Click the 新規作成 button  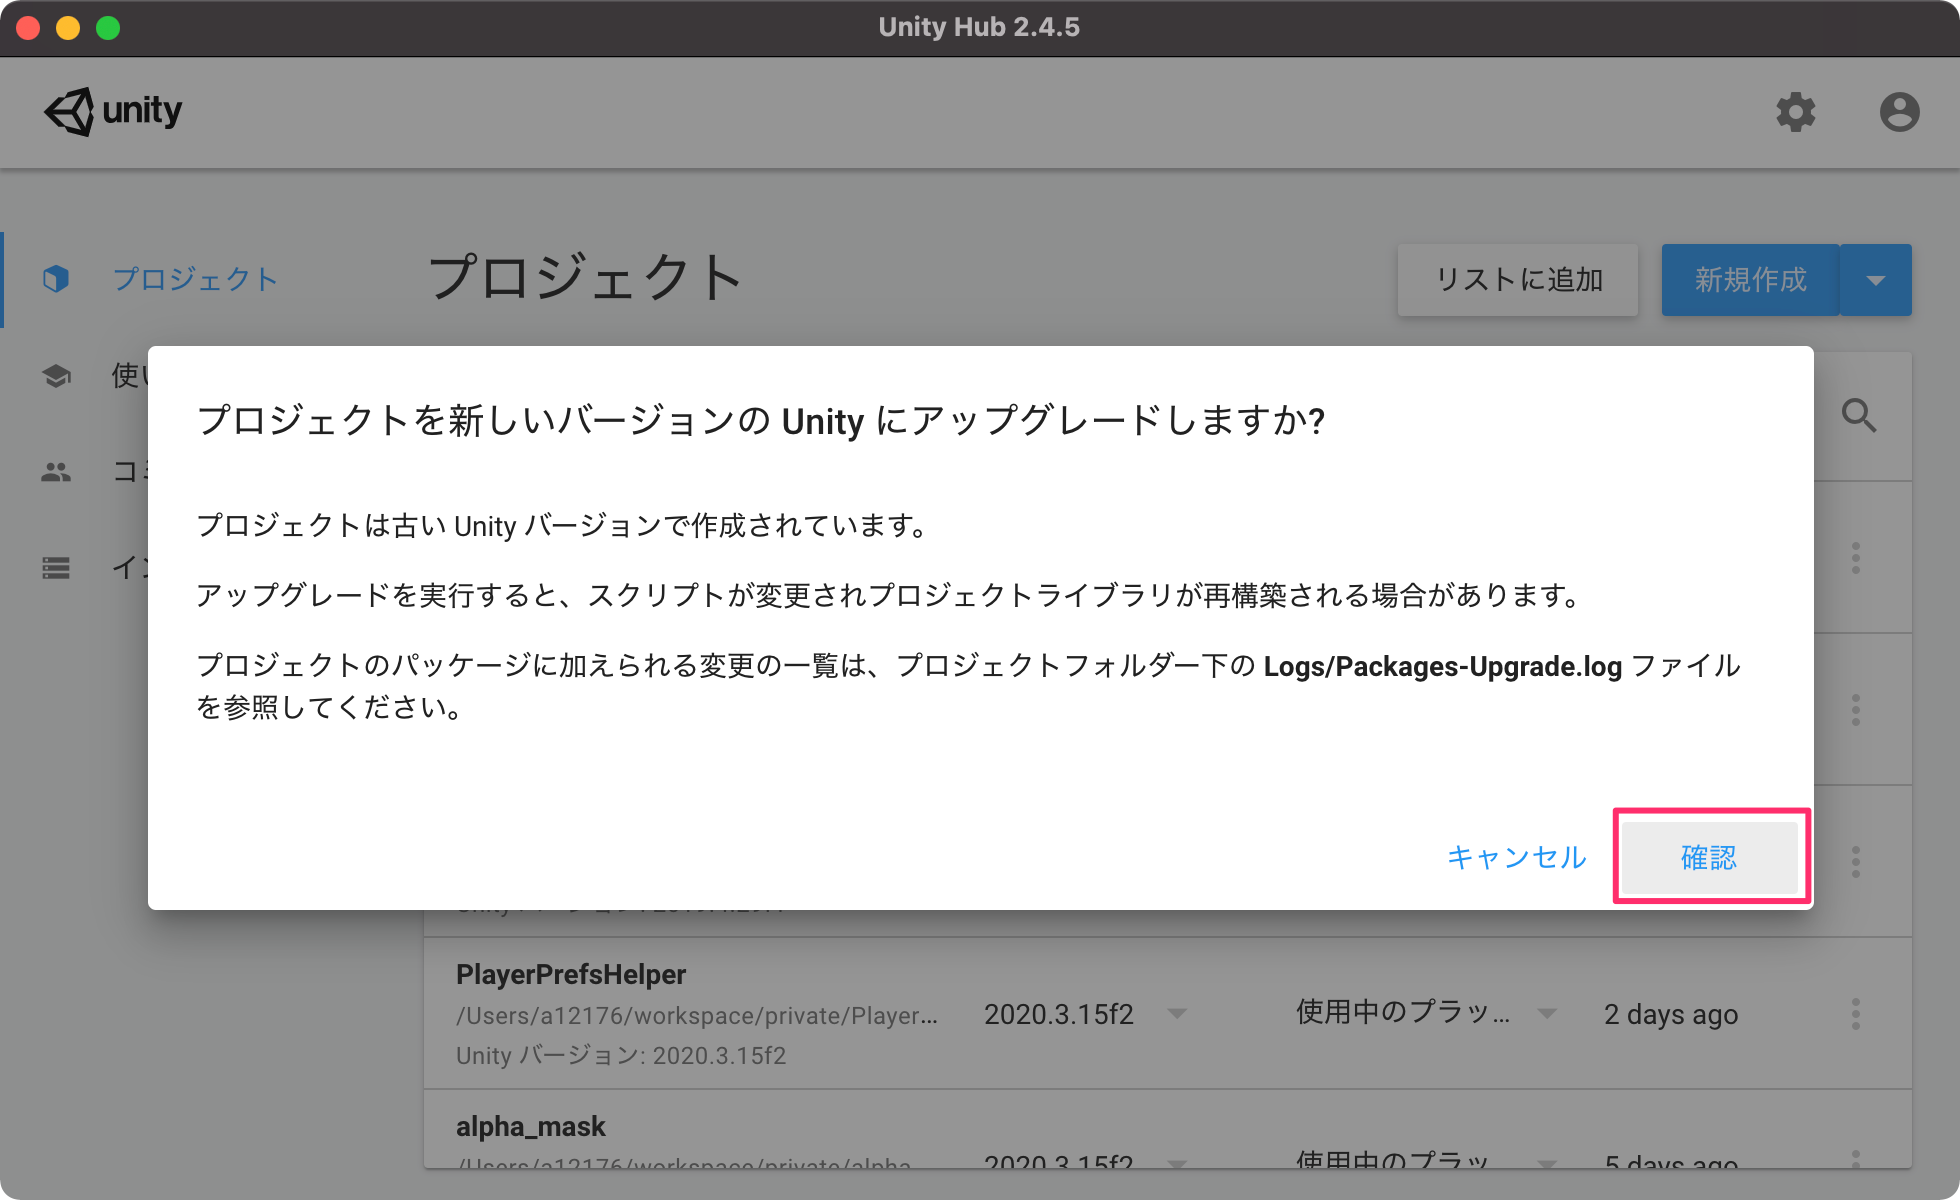1750,280
